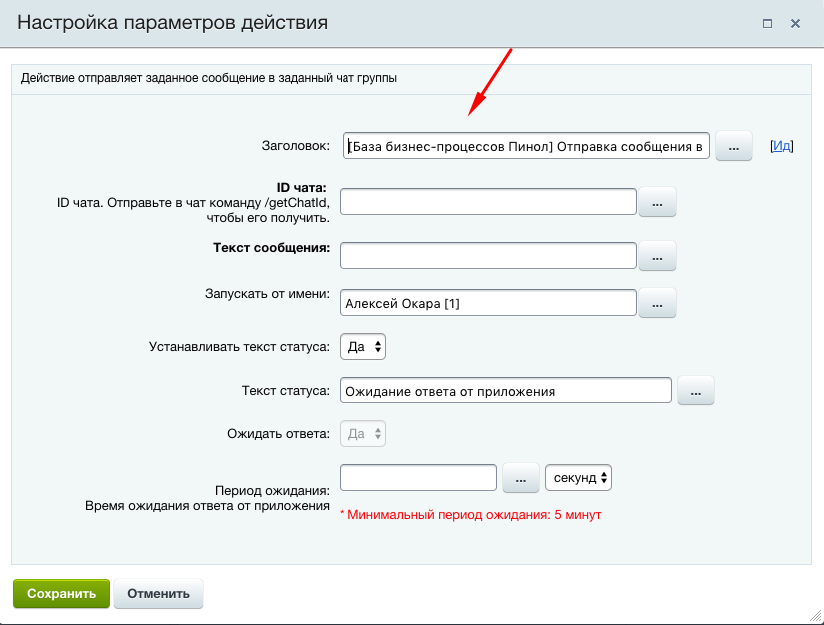Edit the Текст статуса field

pyautogui.click(x=505, y=390)
